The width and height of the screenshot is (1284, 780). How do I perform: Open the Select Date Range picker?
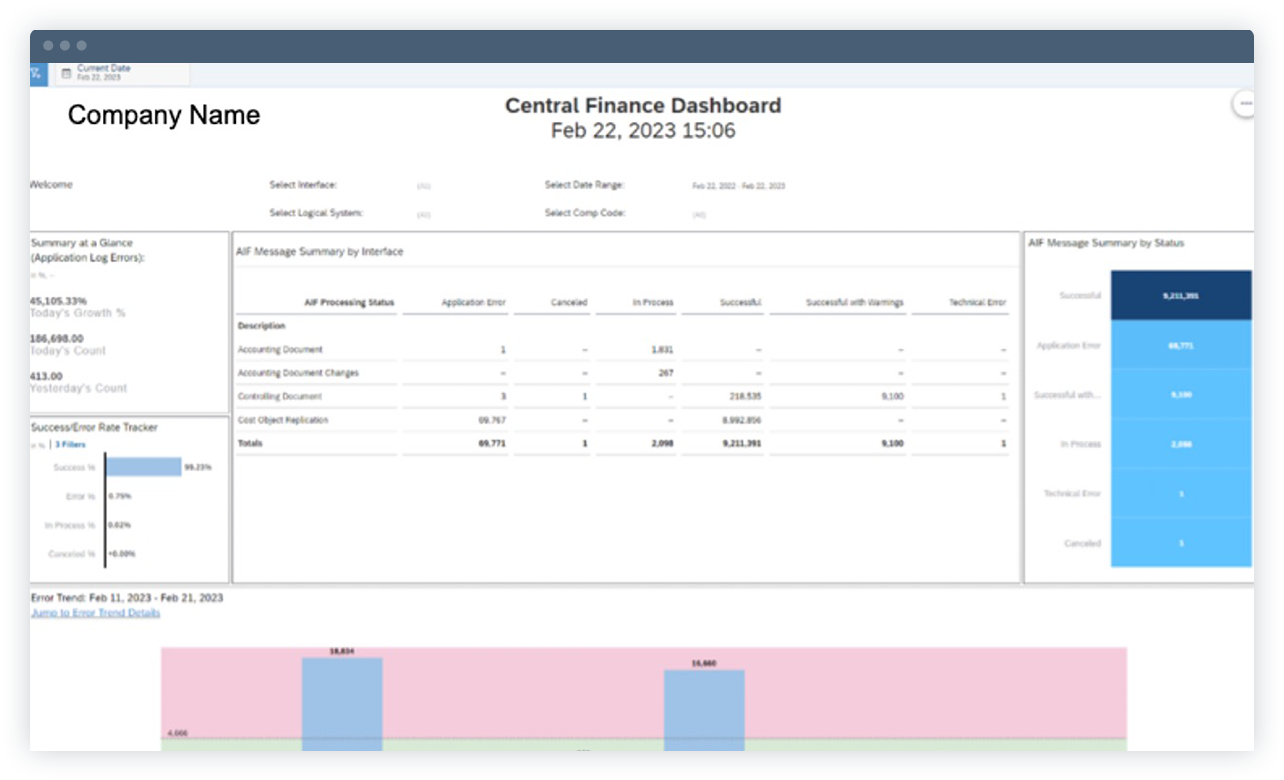click(x=738, y=185)
